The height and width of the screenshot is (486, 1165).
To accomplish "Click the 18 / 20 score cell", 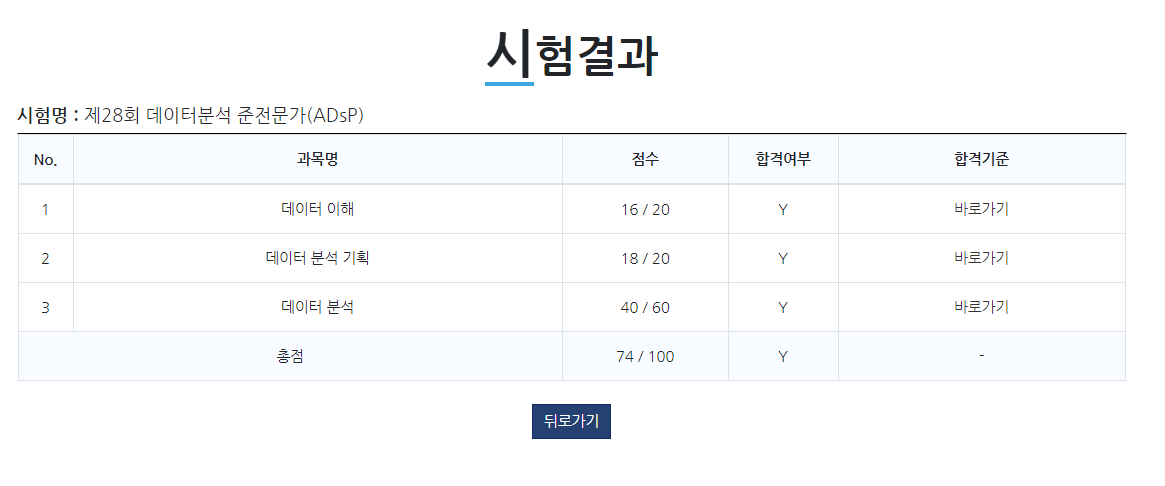I will tap(645, 258).
